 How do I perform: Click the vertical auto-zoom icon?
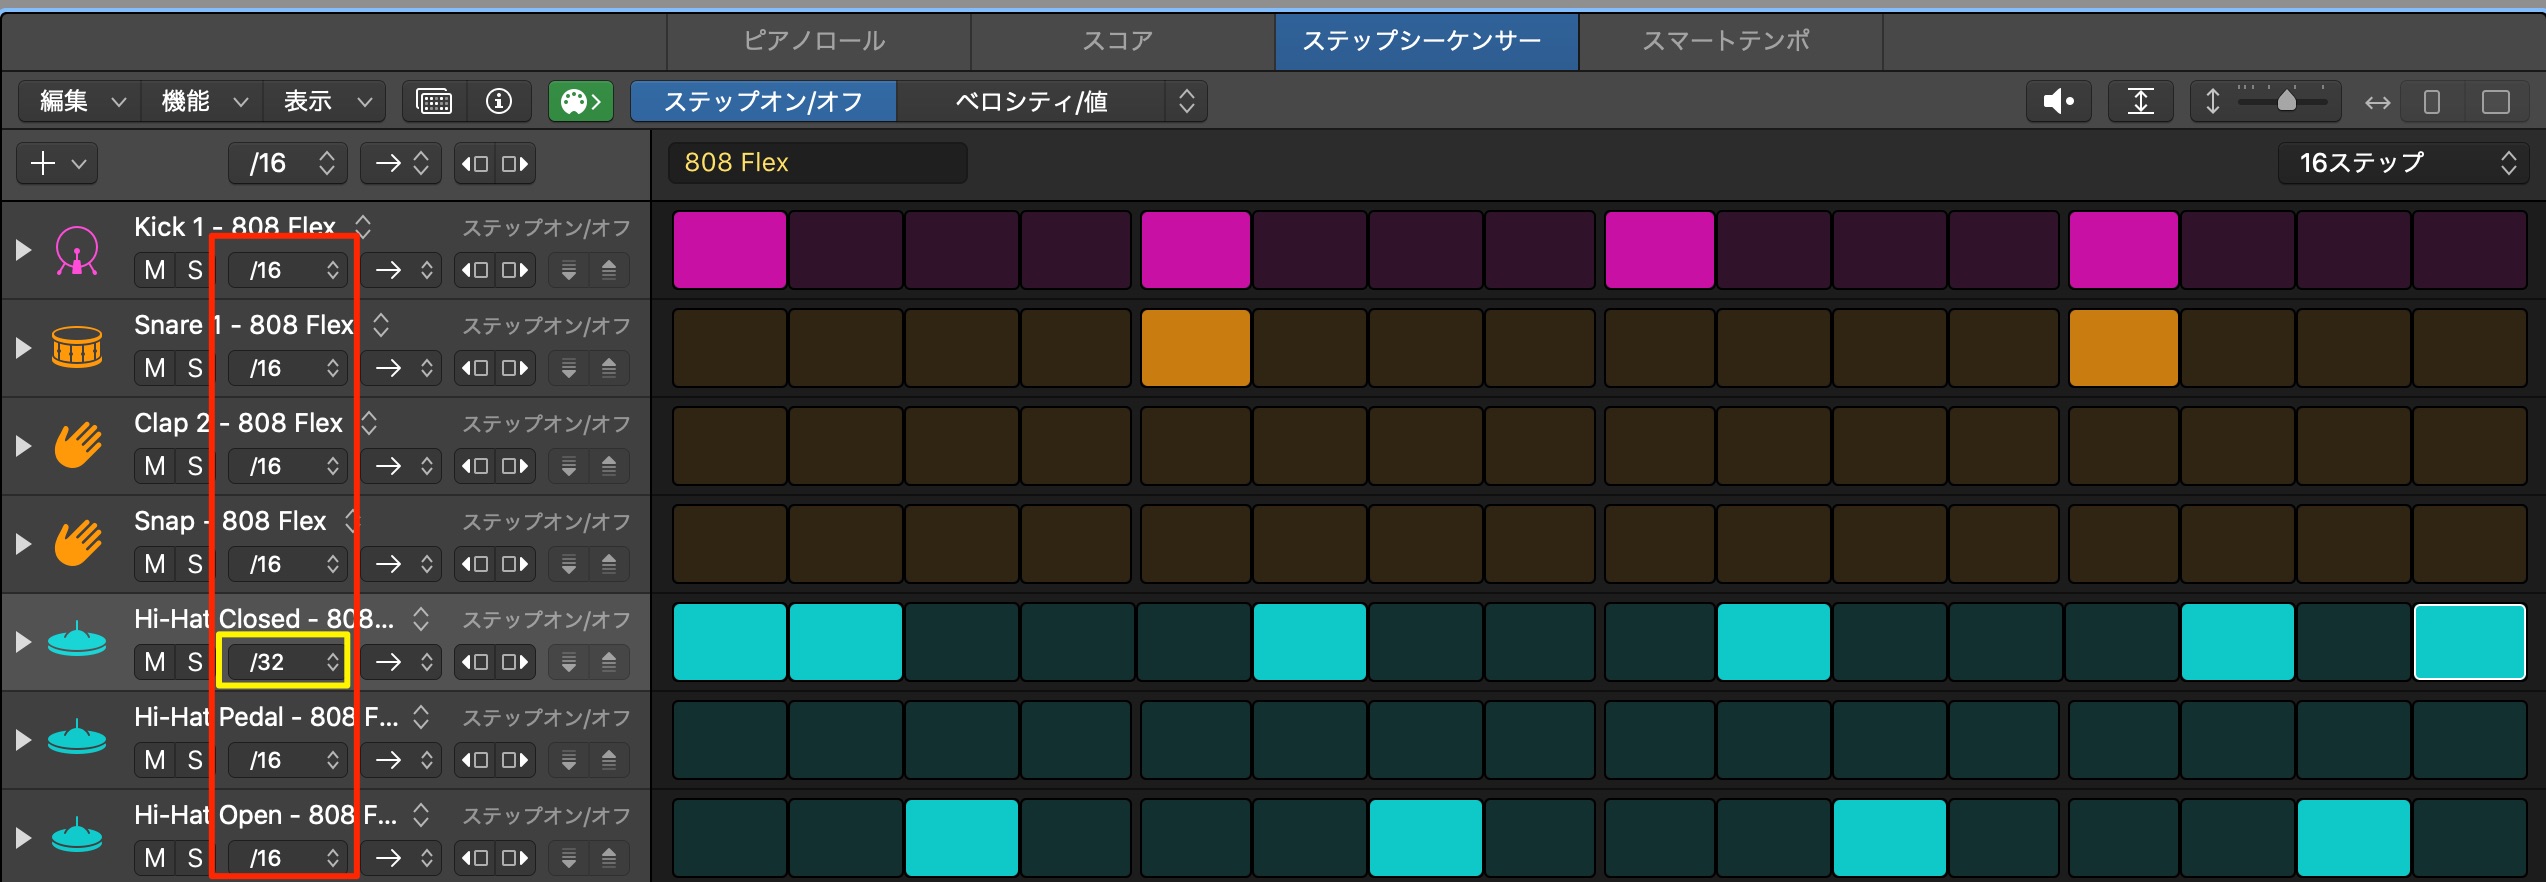point(2140,101)
